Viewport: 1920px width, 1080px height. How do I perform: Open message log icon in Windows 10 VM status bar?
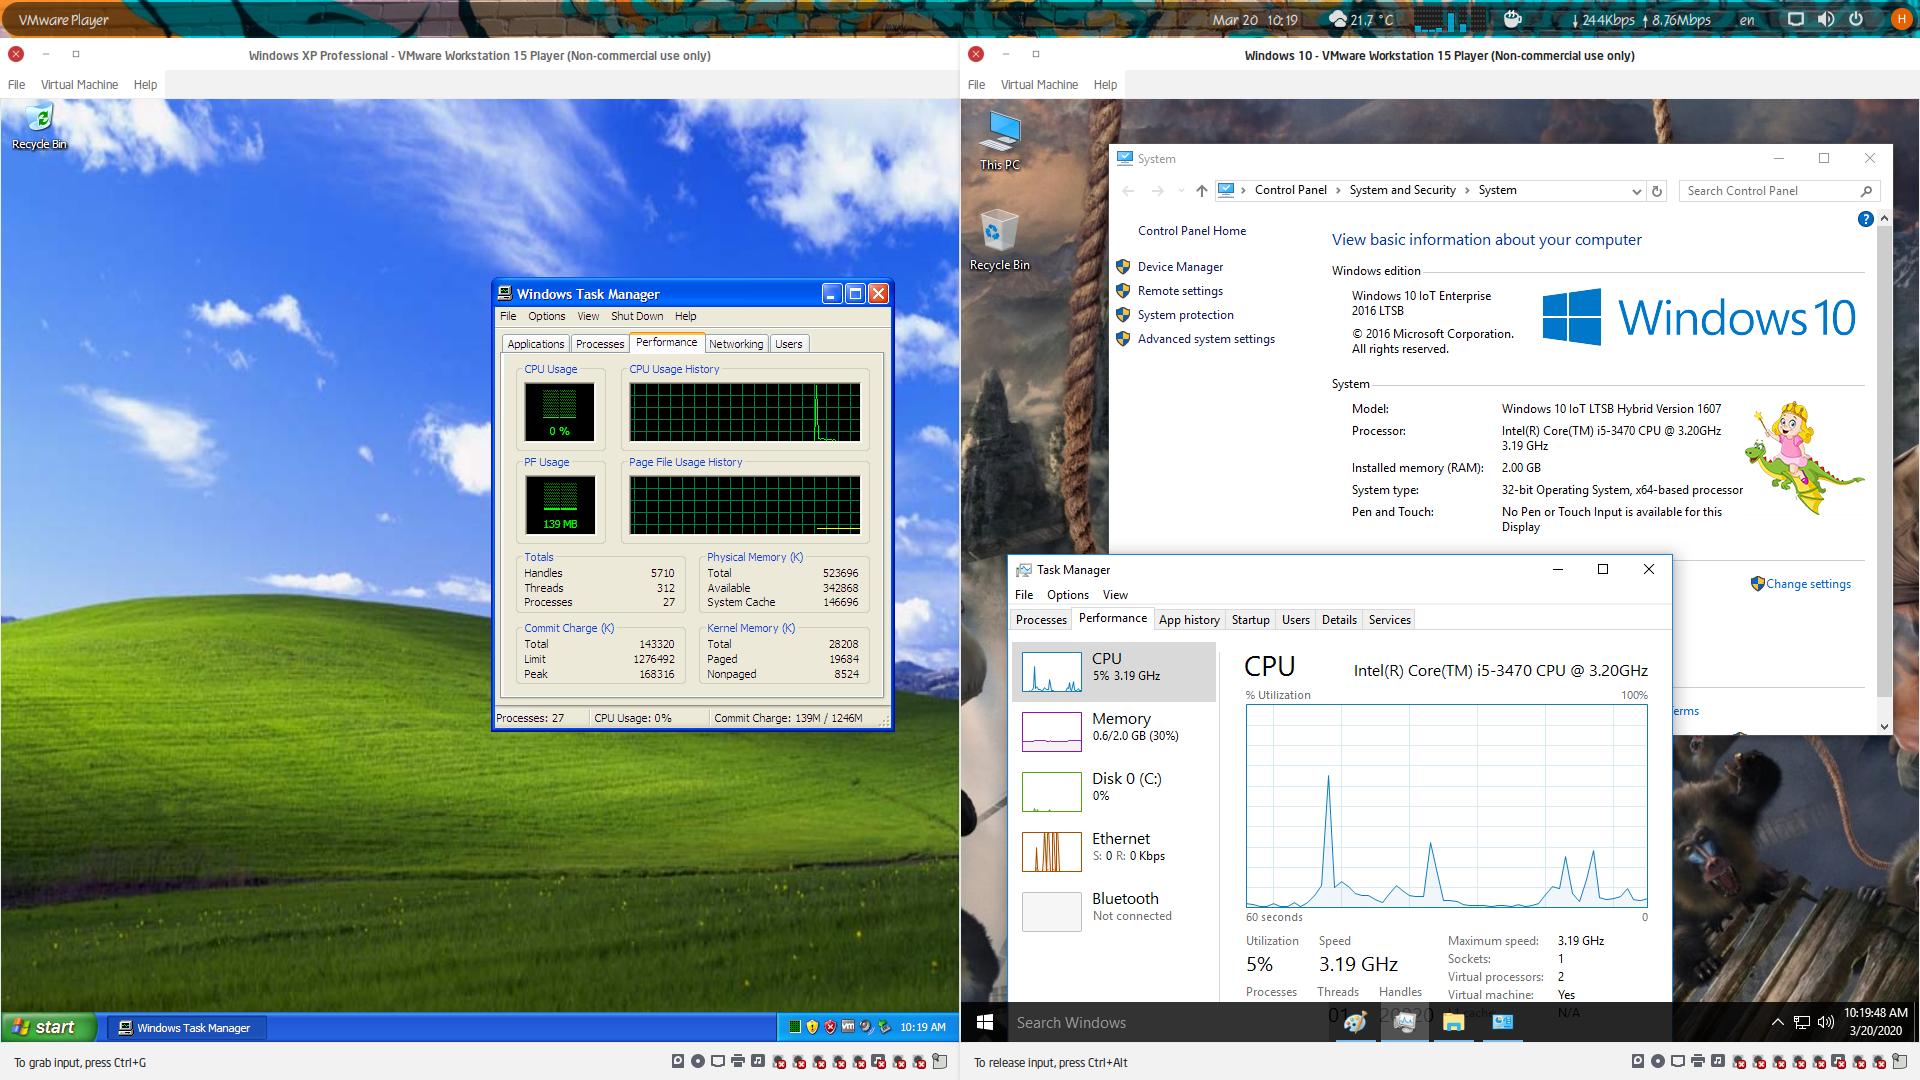[1901, 1061]
